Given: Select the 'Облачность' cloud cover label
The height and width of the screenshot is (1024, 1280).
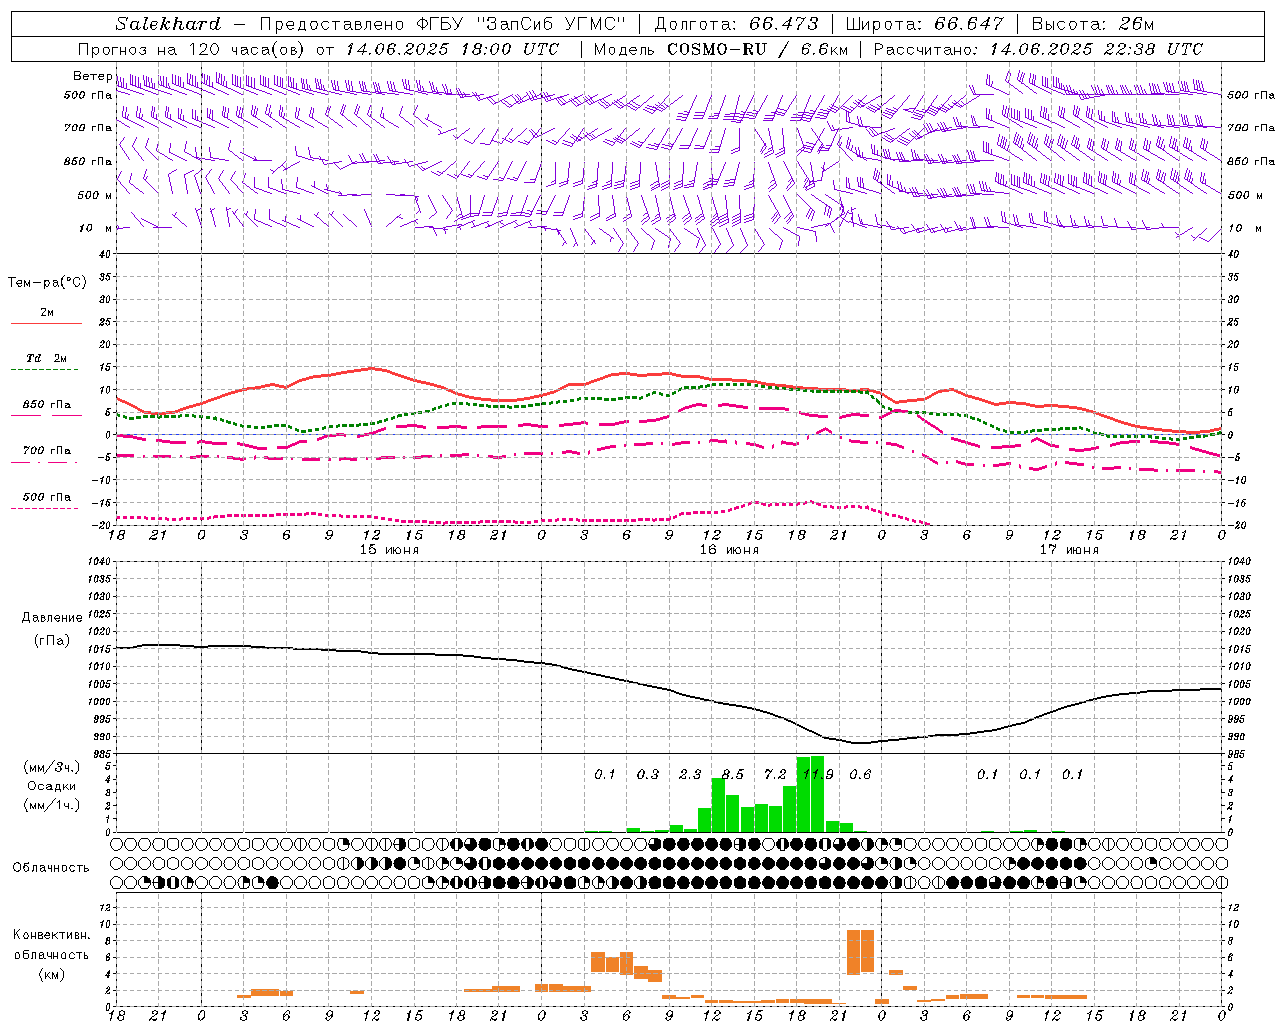Looking at the screenshot, I should (x=51, y=868).
